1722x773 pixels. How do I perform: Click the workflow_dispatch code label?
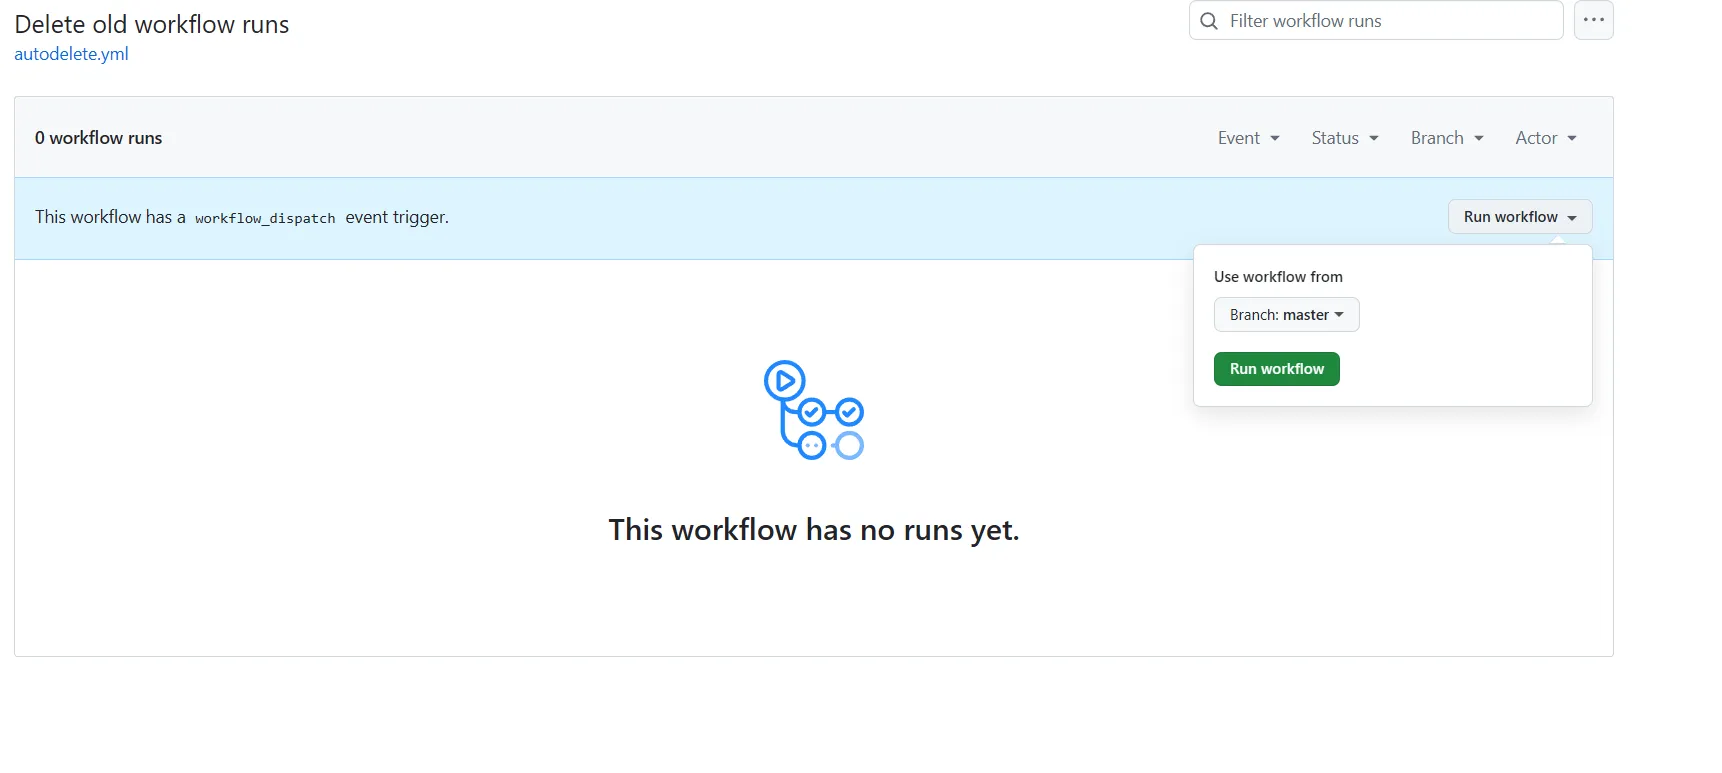coord(265,218)
